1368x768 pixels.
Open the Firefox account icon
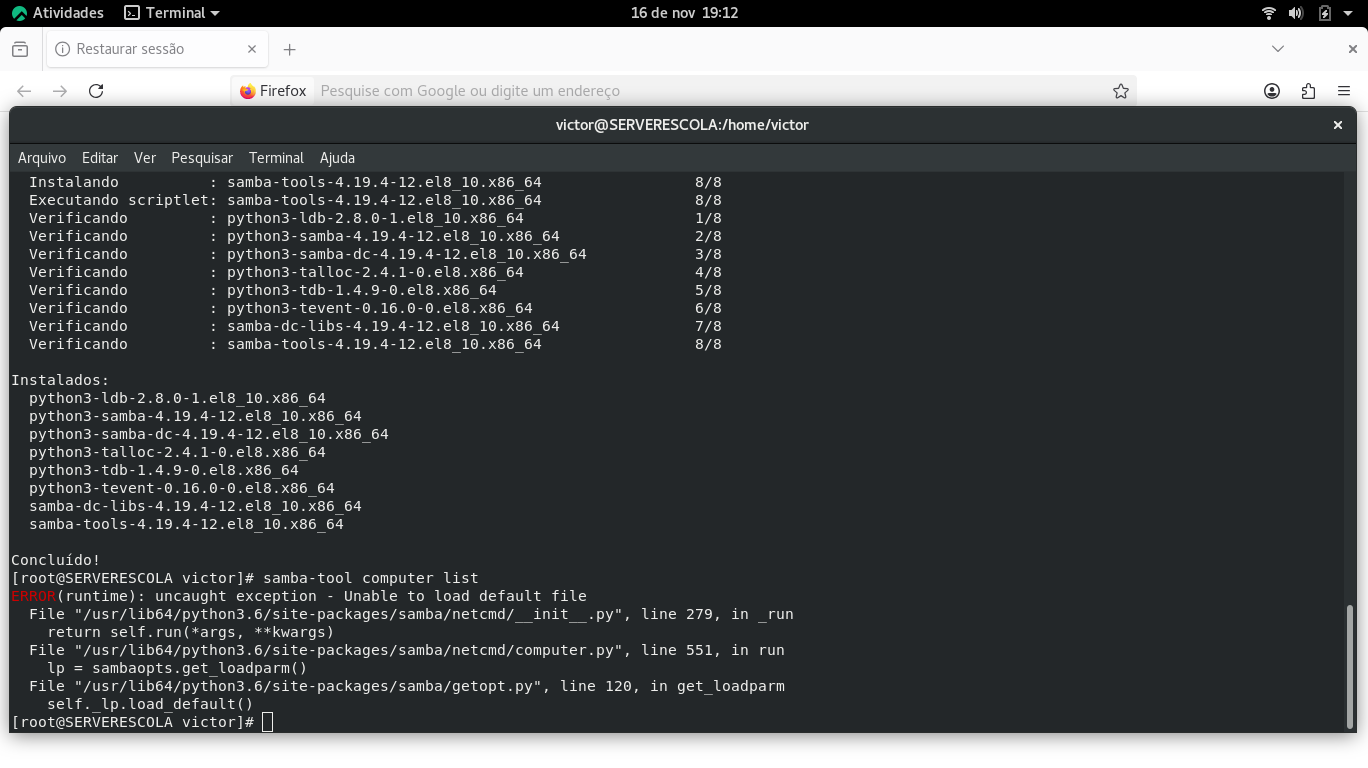click(1272, 91)
